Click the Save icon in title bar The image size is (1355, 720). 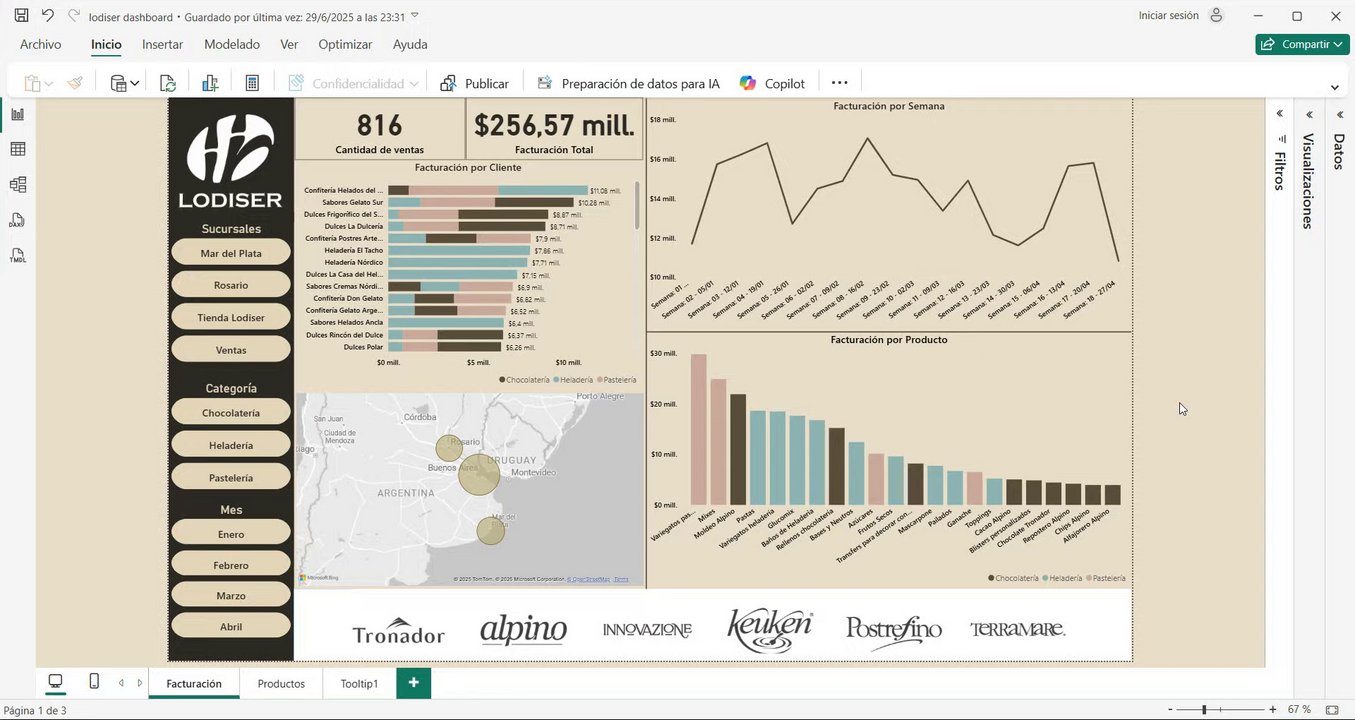click(x=21, y=16)
